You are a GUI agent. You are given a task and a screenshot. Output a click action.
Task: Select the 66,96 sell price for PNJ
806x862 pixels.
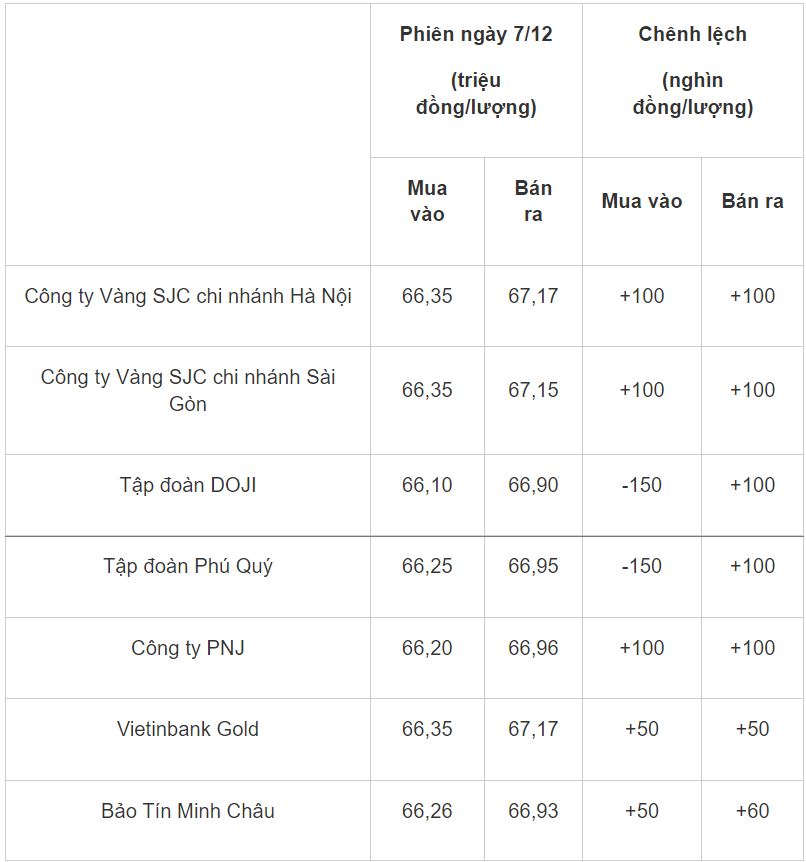[x=533, y=648]
